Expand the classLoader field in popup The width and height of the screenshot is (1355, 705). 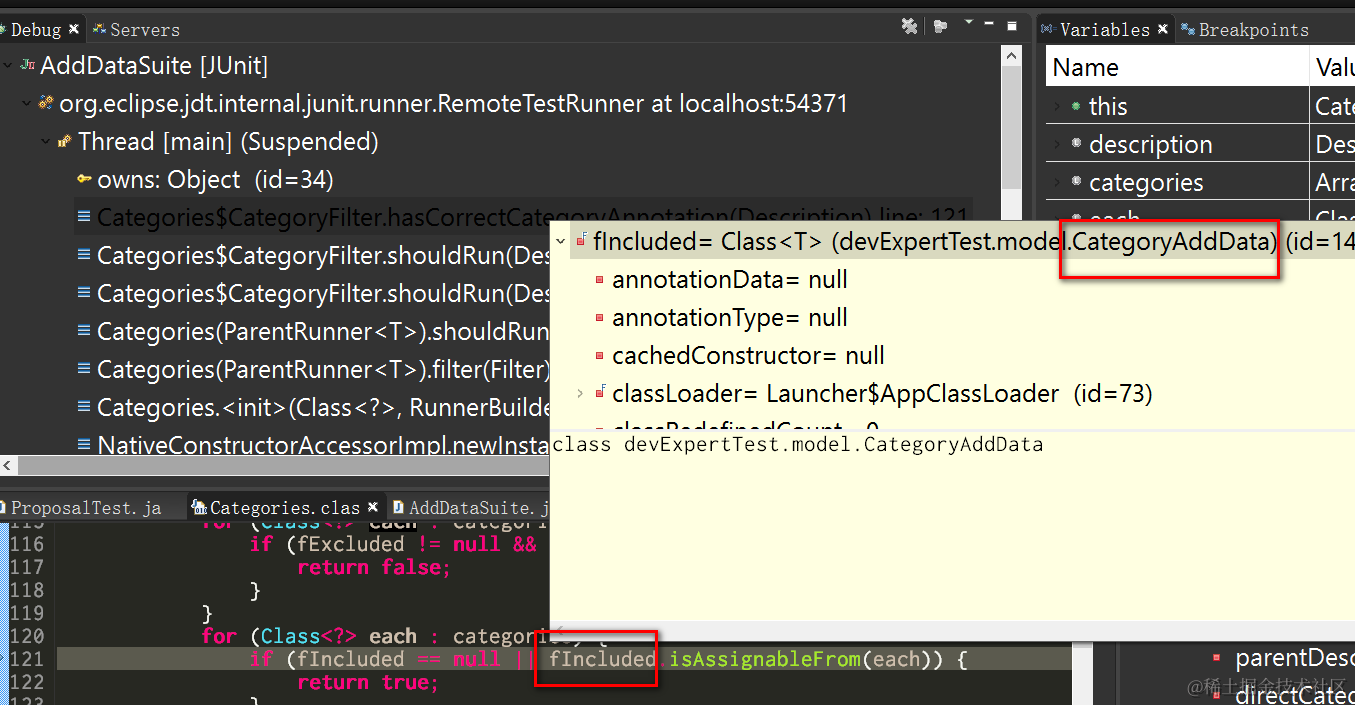coord(580,394)
